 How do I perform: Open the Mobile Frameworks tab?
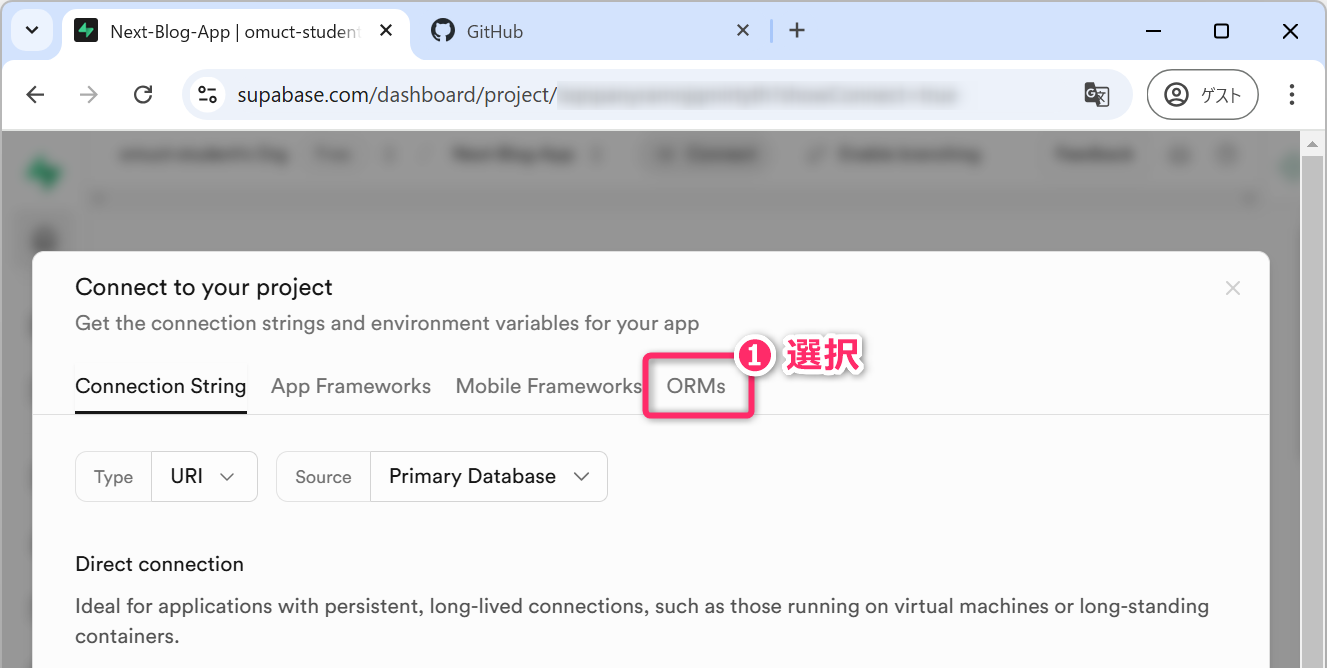click(x=548, y=387)
